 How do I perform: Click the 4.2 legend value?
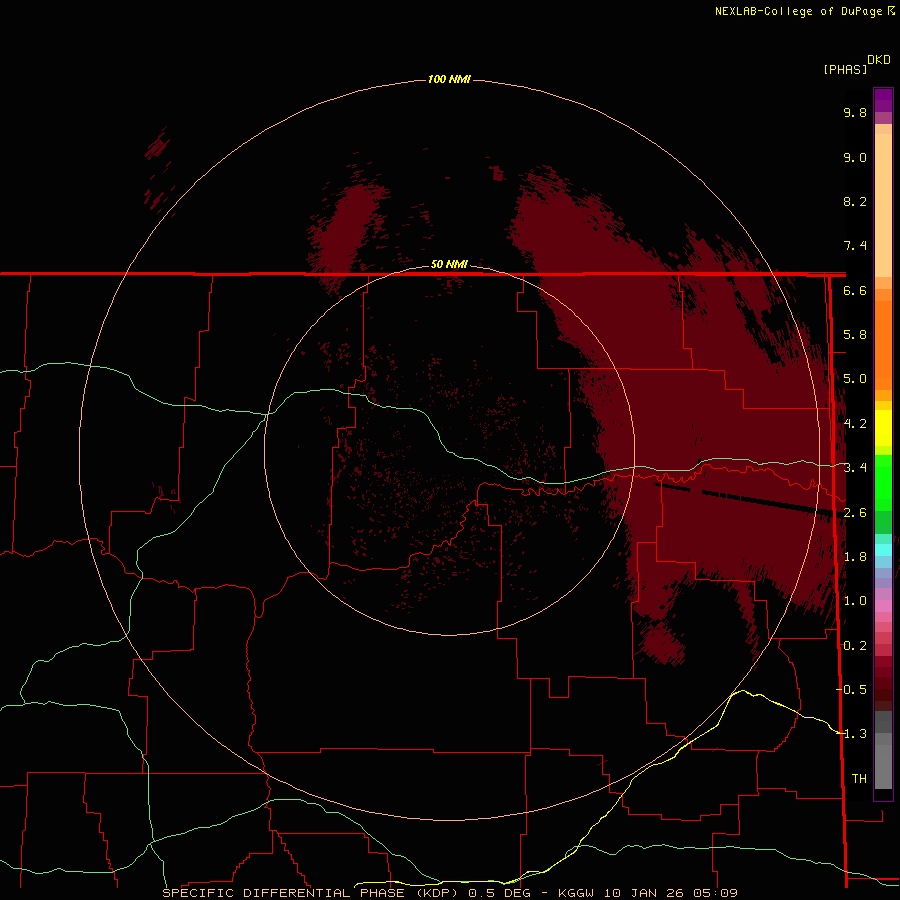coord(855,424)
